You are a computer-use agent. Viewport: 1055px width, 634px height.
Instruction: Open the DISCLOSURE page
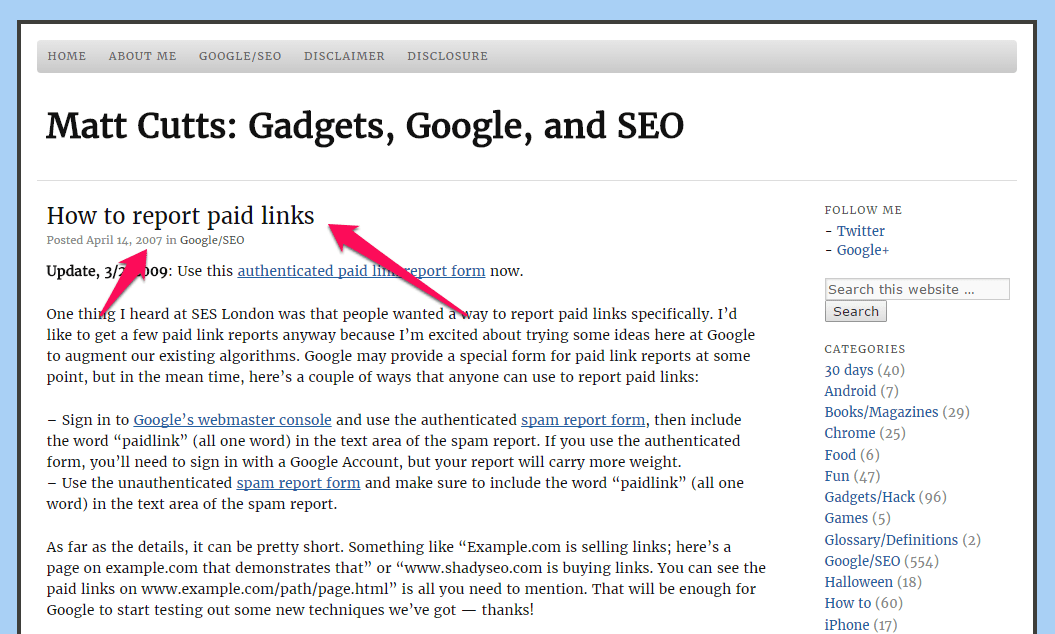point(447,56)
